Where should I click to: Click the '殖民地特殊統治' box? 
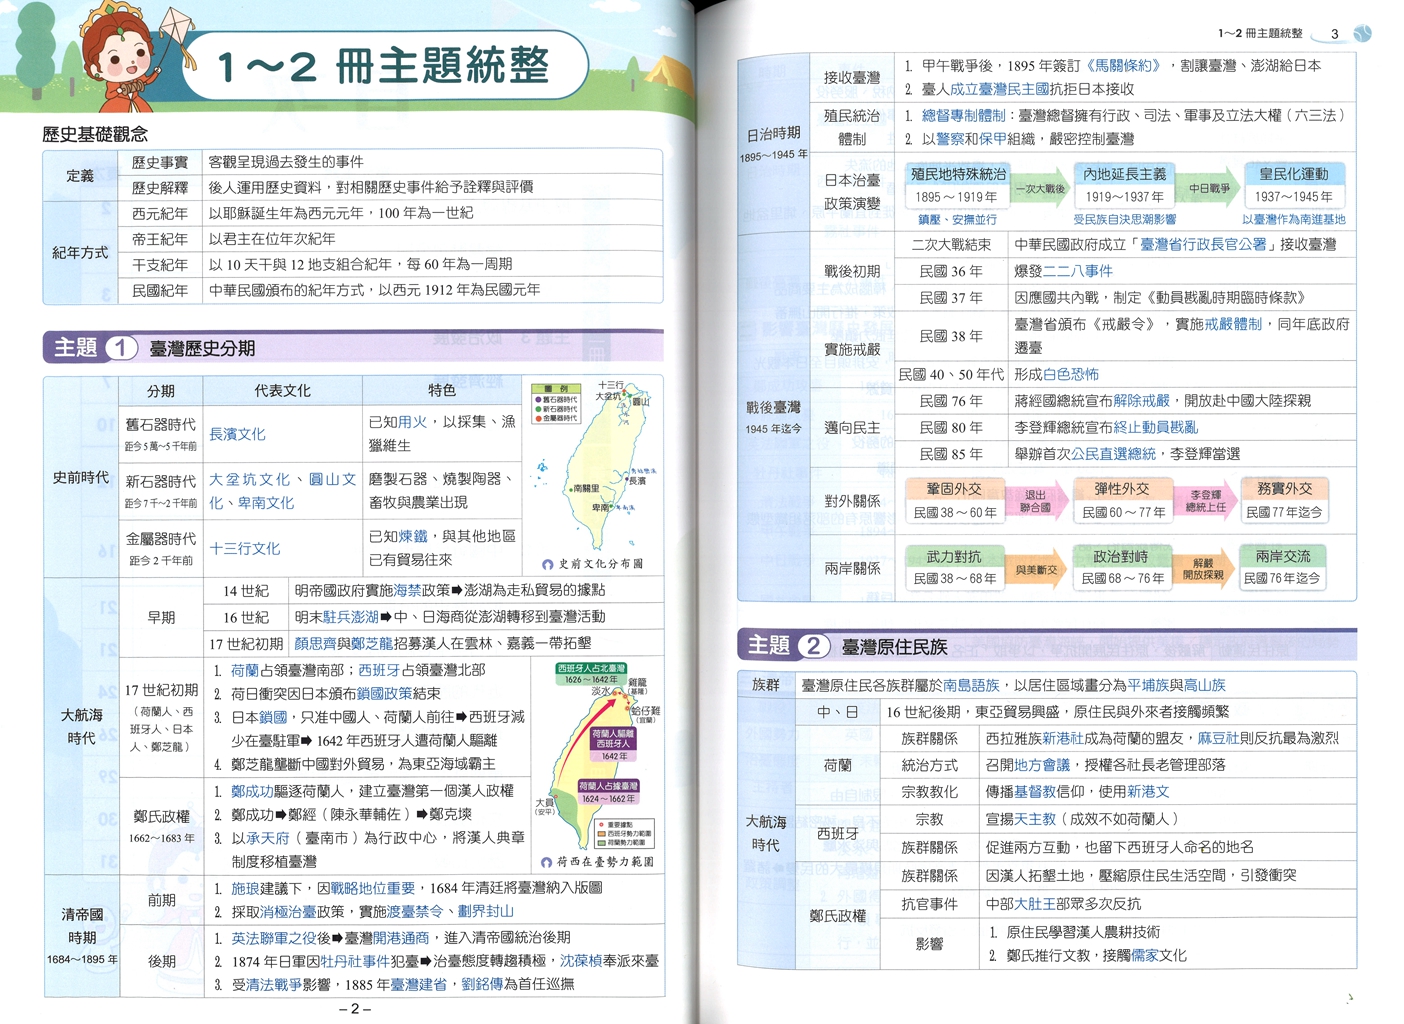[957, 185]
